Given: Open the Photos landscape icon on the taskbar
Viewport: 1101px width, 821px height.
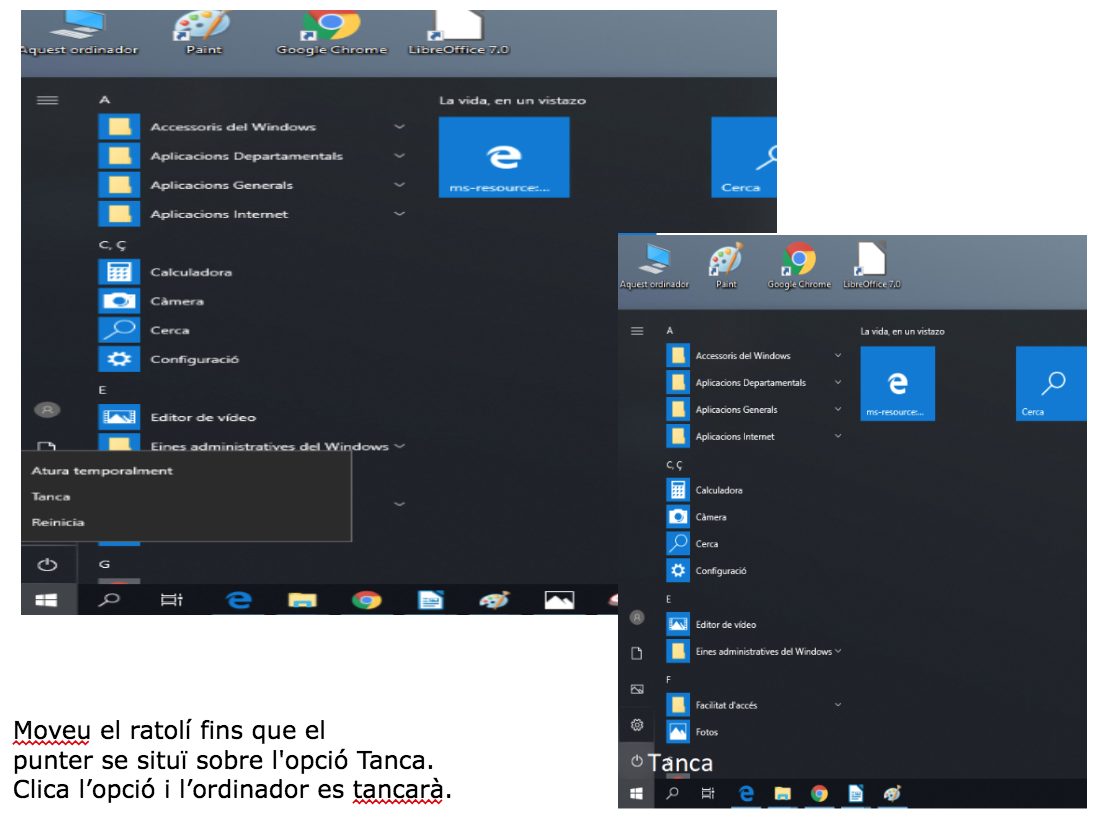Looking at the screenshot, I should tap(559, 600).
